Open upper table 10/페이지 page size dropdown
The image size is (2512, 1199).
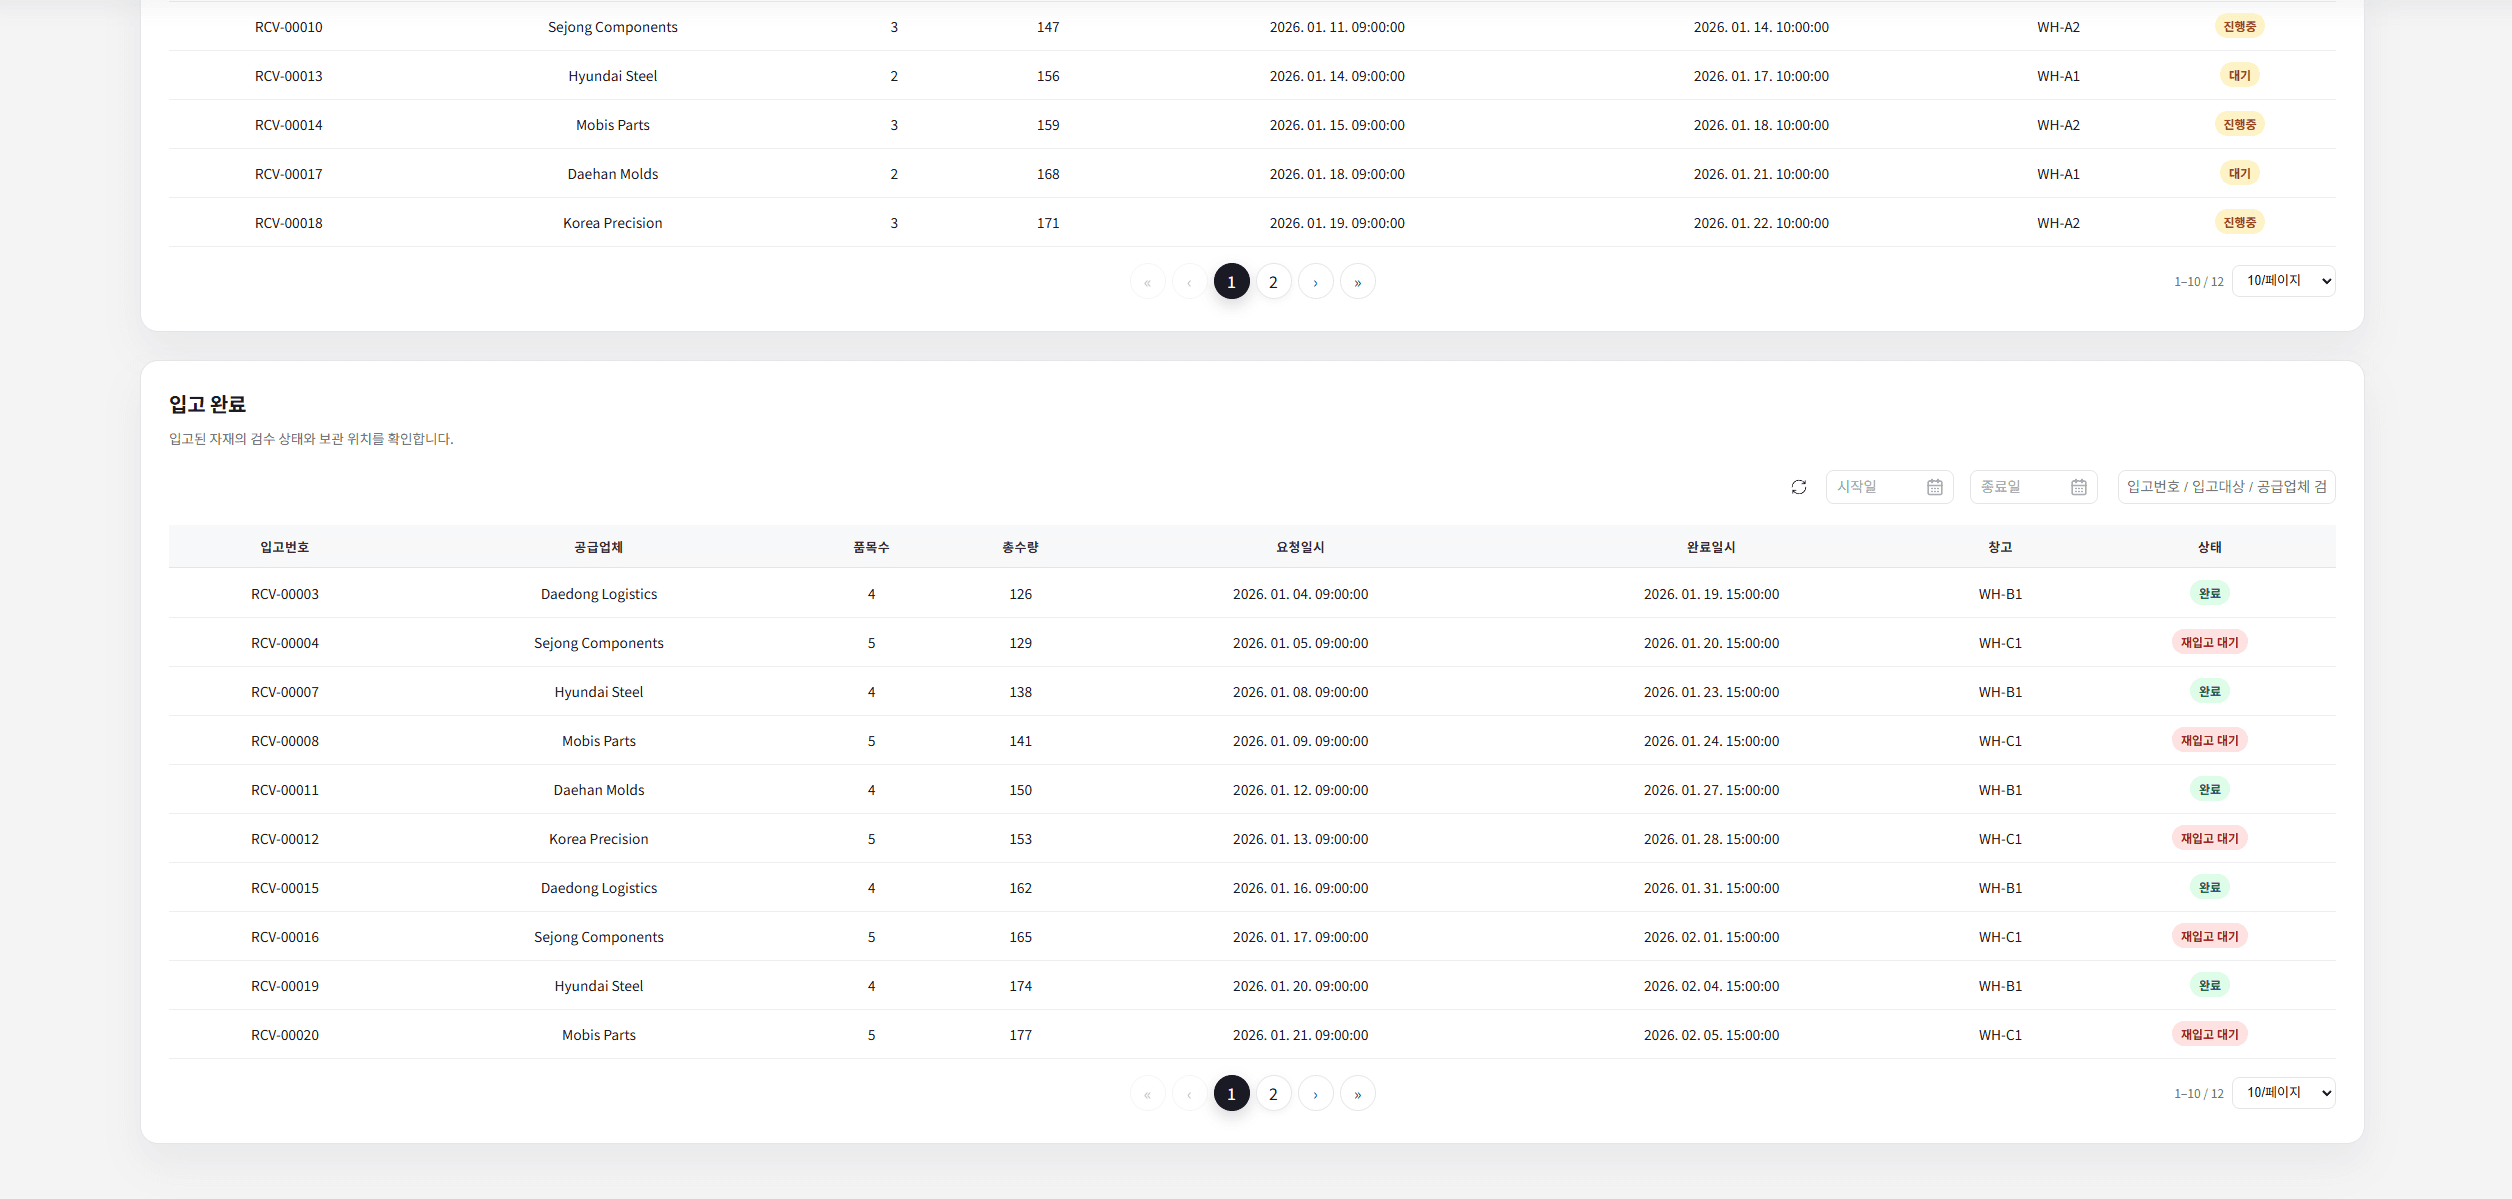[x=2283, y=281]
